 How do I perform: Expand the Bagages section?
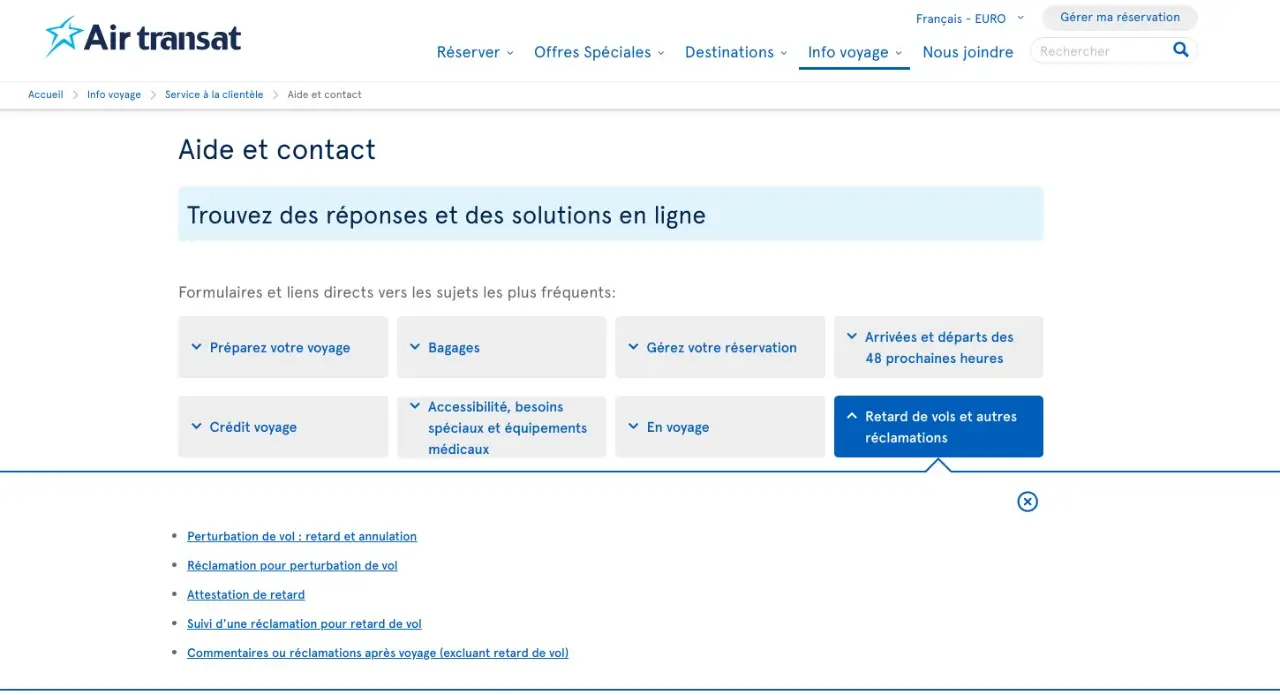coord(502,347)
